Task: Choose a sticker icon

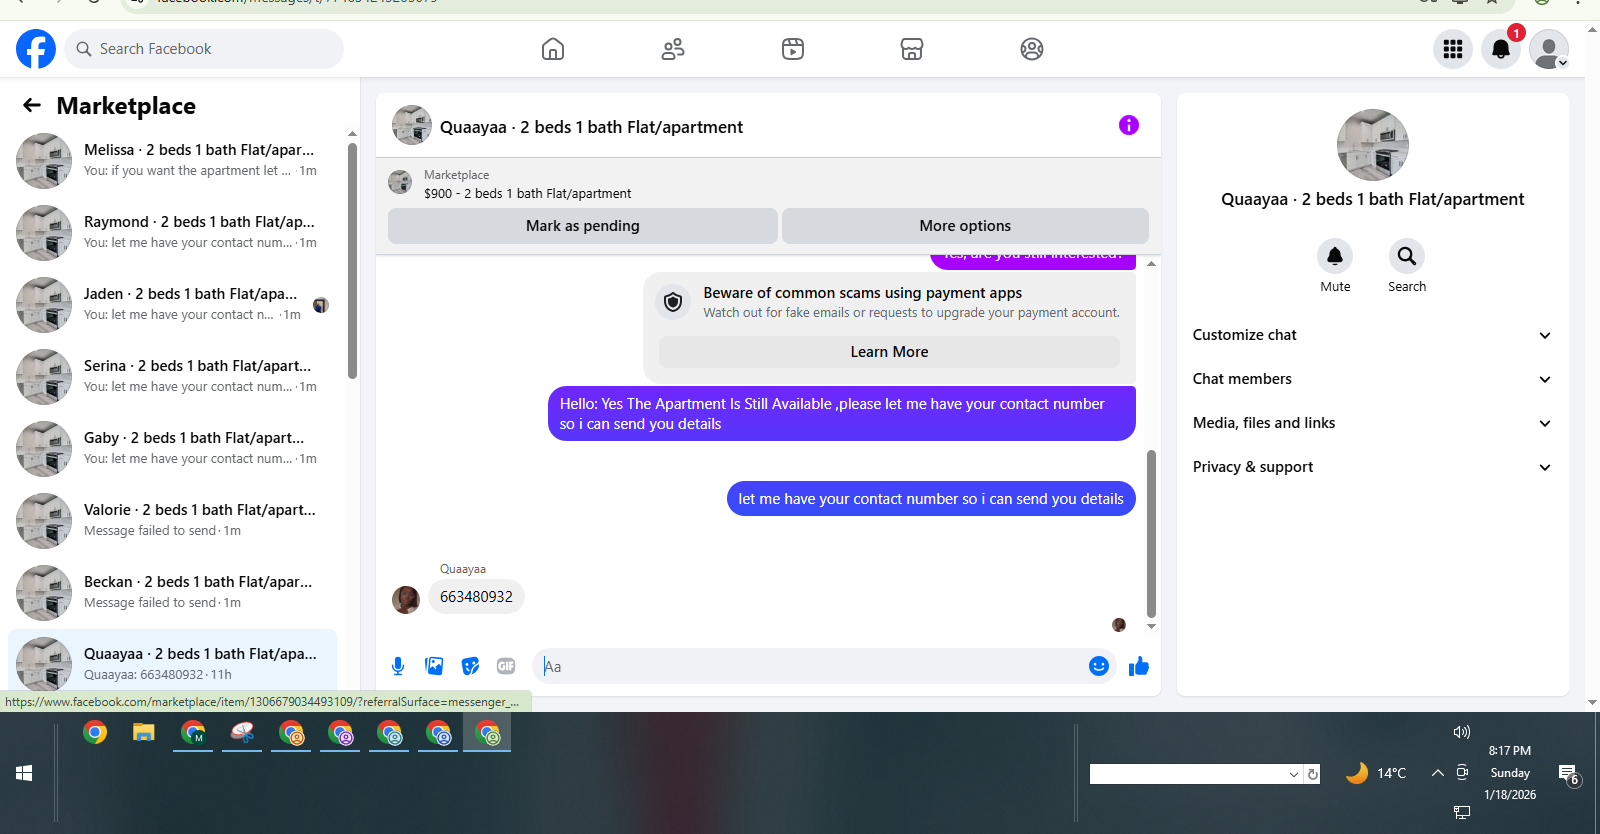Action: [470, 666]
